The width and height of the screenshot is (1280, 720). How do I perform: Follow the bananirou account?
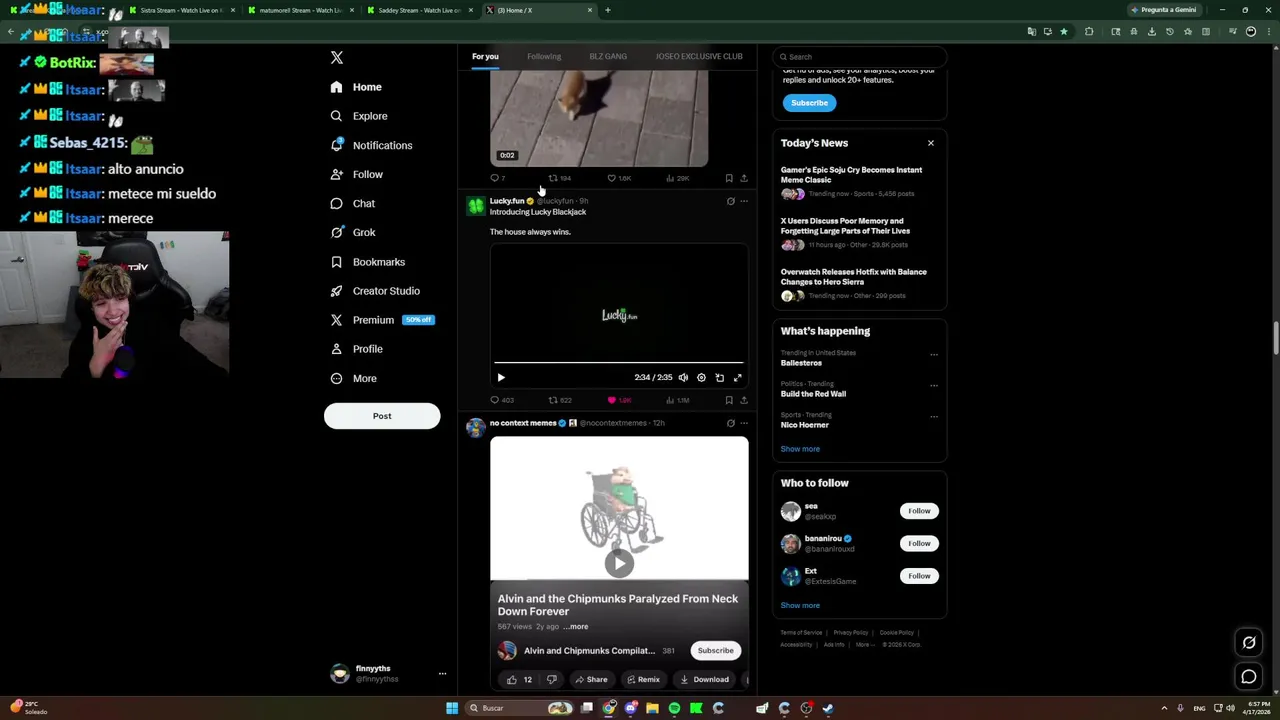pyautogui.click(x=919, y=543)
